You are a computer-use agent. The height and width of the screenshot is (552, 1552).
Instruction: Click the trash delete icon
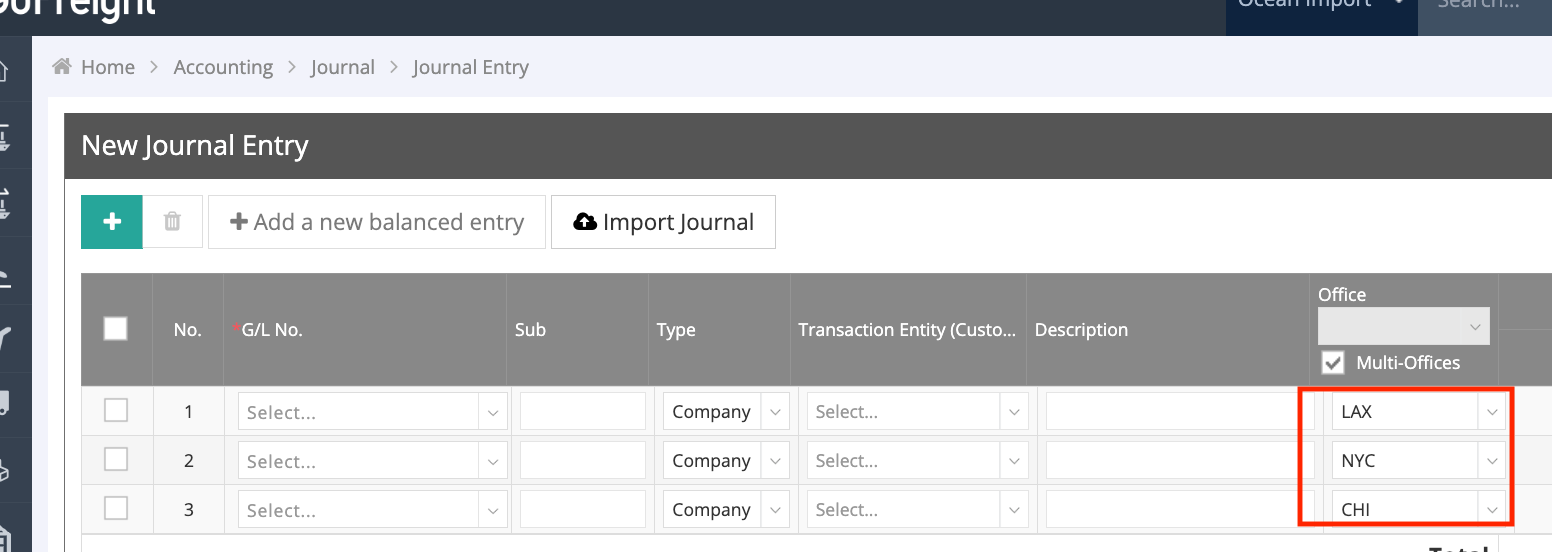click(172, 222)
